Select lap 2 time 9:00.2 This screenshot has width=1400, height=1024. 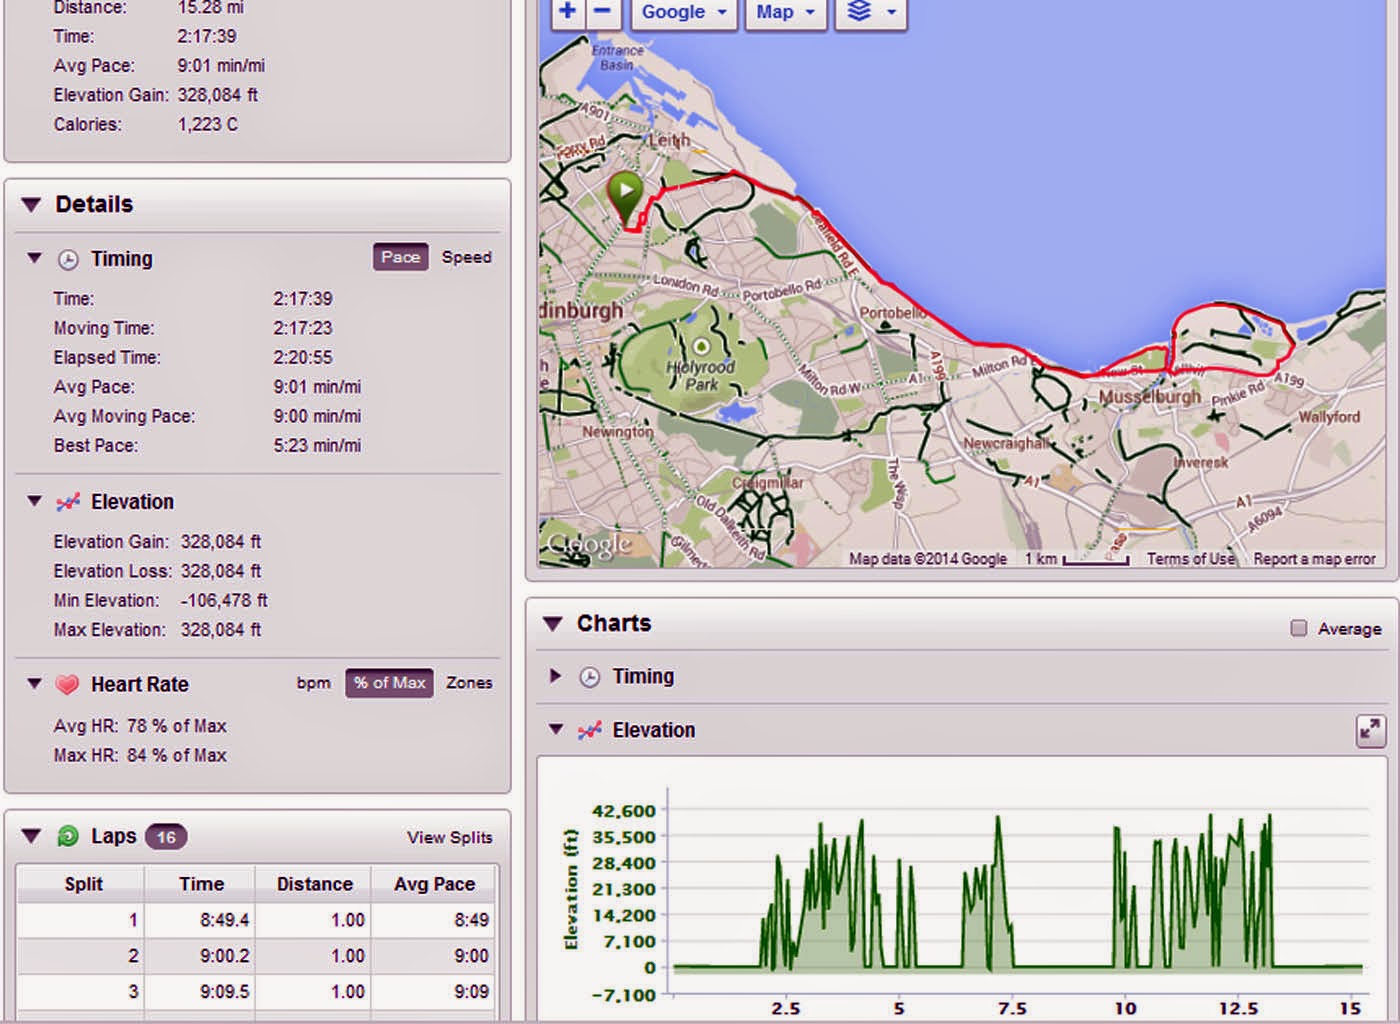pyautogui.click(x=224, y=956)
